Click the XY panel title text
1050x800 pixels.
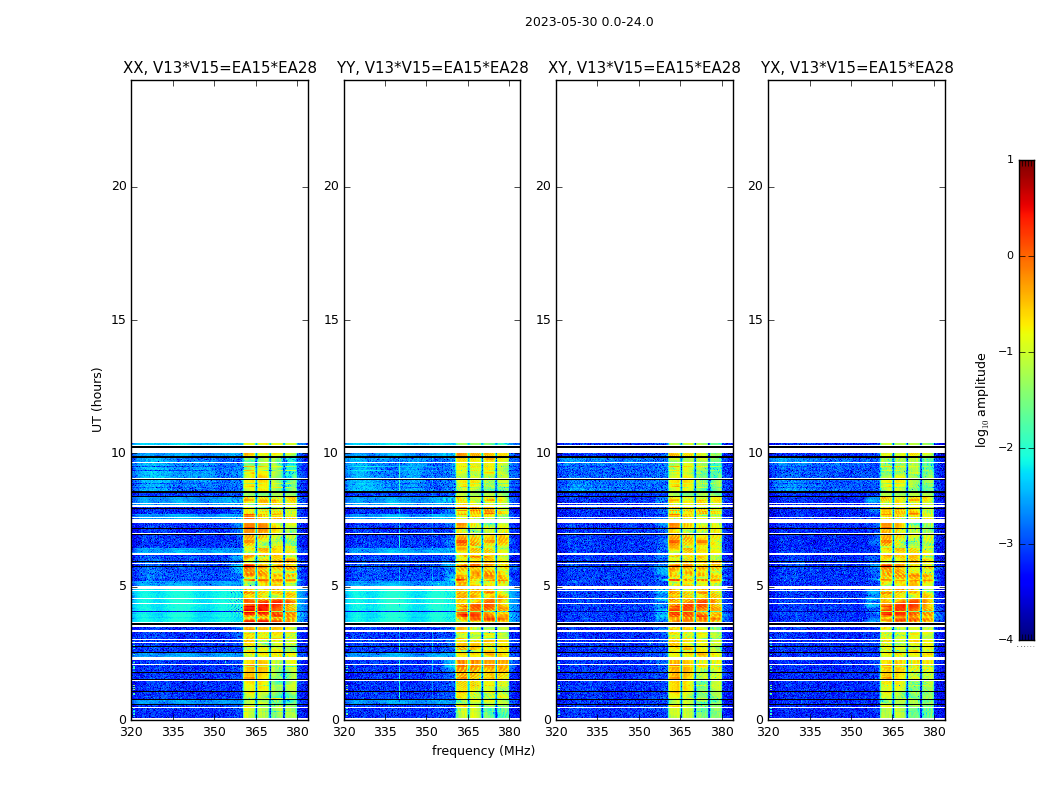tap(644, 68)
